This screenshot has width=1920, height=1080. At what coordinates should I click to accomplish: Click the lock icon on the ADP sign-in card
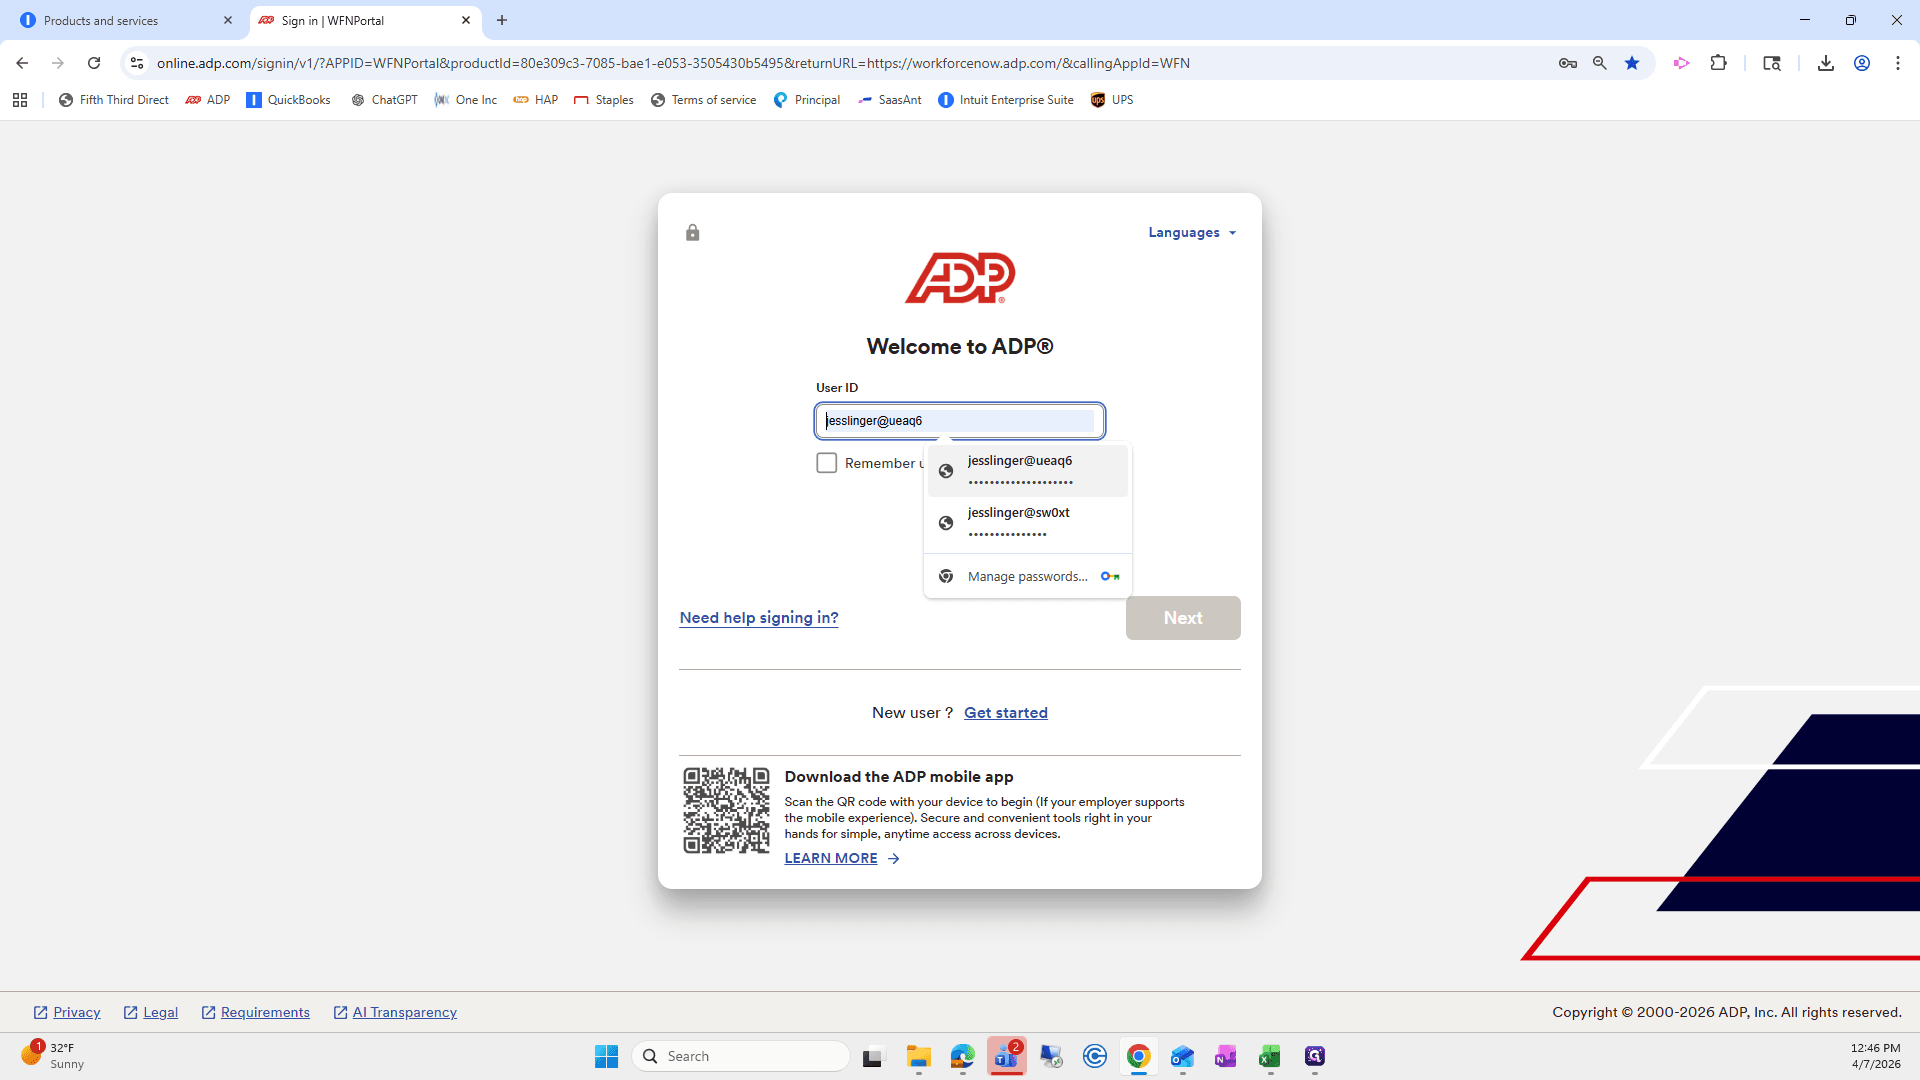692,232
